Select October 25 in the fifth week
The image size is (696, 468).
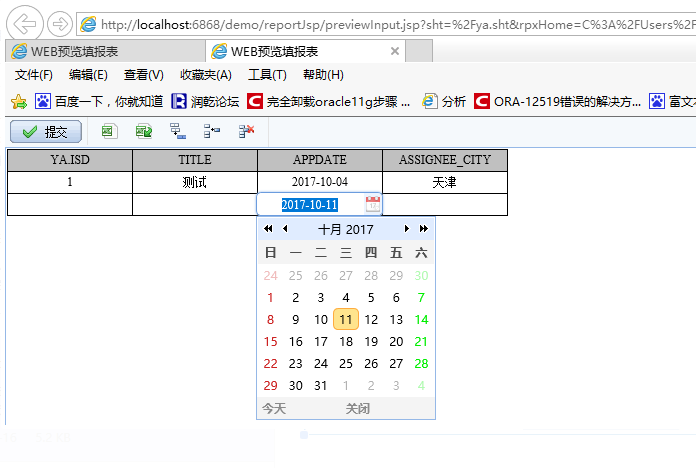pyautogui.click(x=346, y=364)
